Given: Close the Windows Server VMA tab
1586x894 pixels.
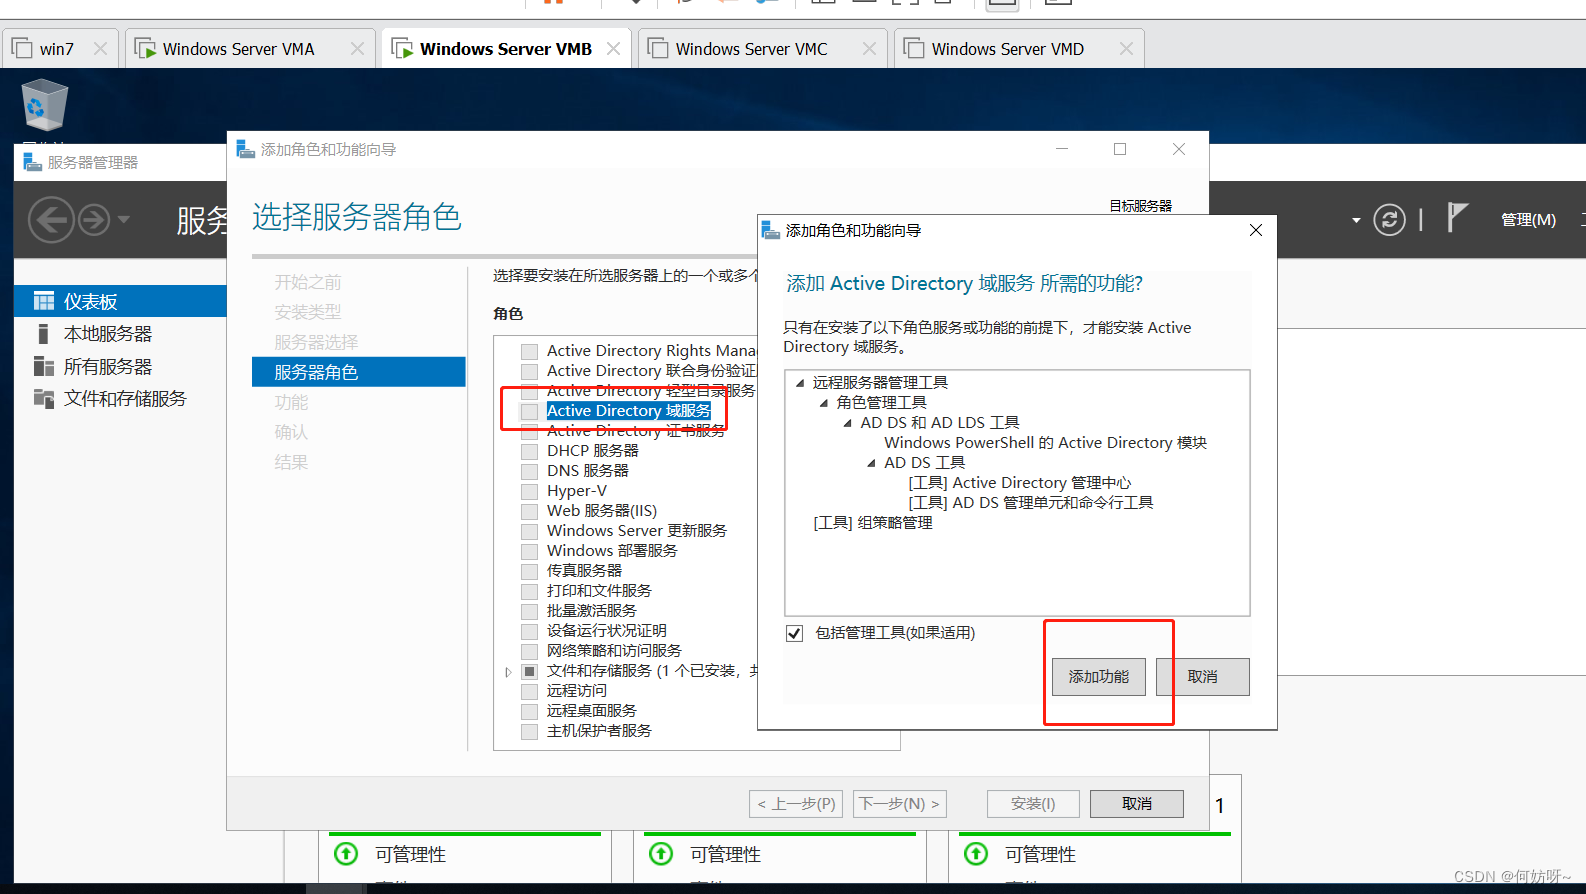Looking at the screenshot, I should (357, 48).
